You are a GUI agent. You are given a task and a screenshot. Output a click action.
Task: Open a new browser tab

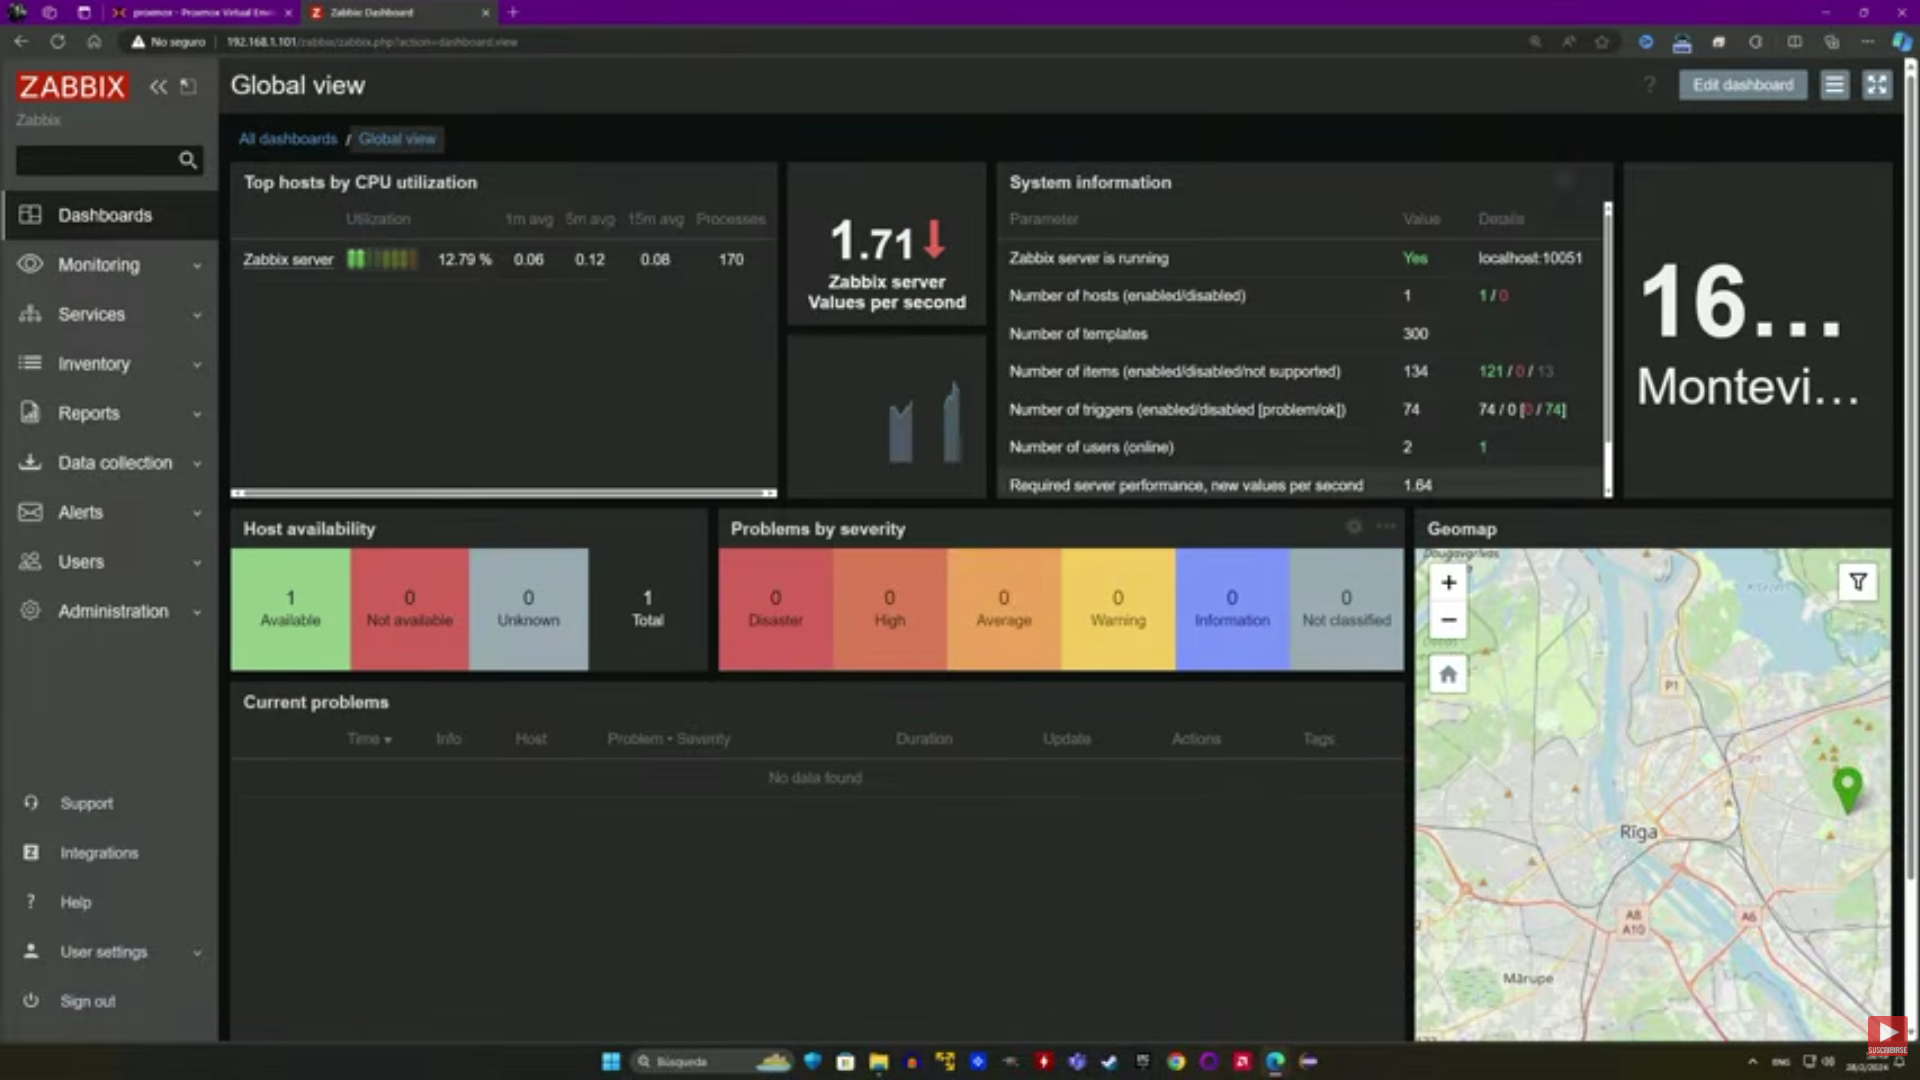pos(513,12)
